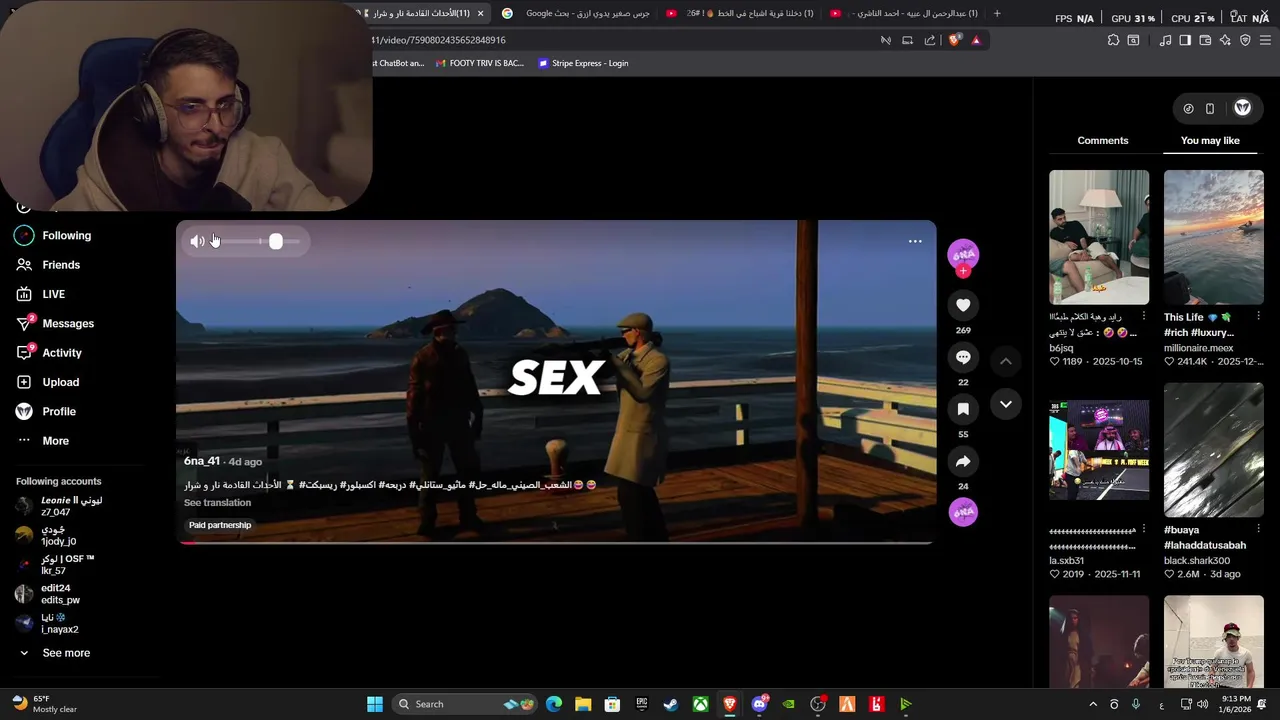Expand the More menu in the sidebar
Image resolution: width=1280 pixels, height=720 pixels.
pyautogui.click(x=44, y=441)
